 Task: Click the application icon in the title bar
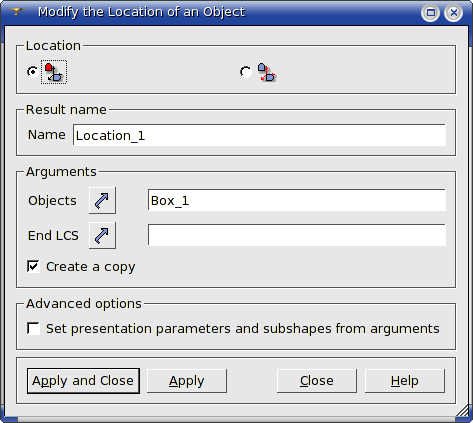pyautogui.click(x=17, y=12)
